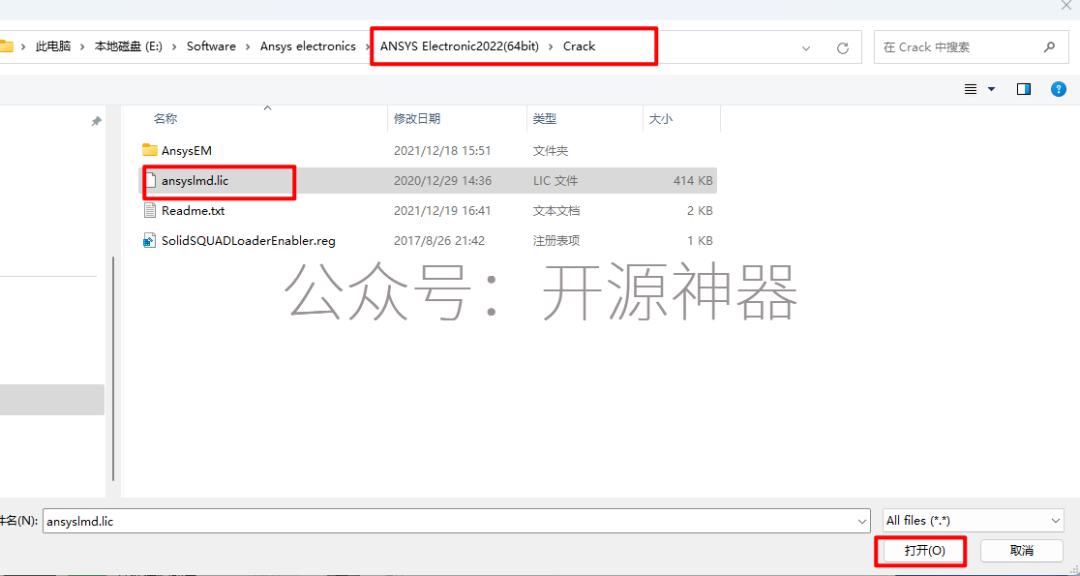Click the SolidSQUADLoaderEnabler.reg registry icon
The height and width of the screenshot is (576, 1080).
[x=149, y=241]
